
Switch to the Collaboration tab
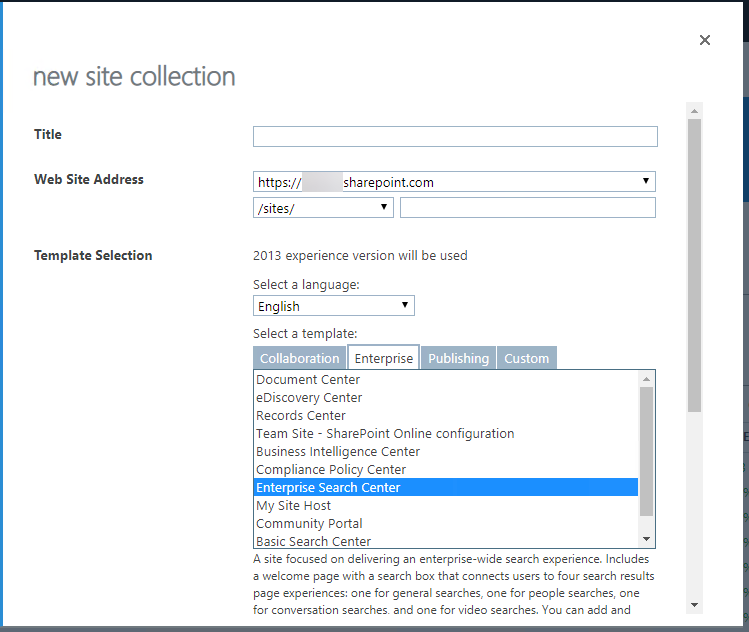300,358
